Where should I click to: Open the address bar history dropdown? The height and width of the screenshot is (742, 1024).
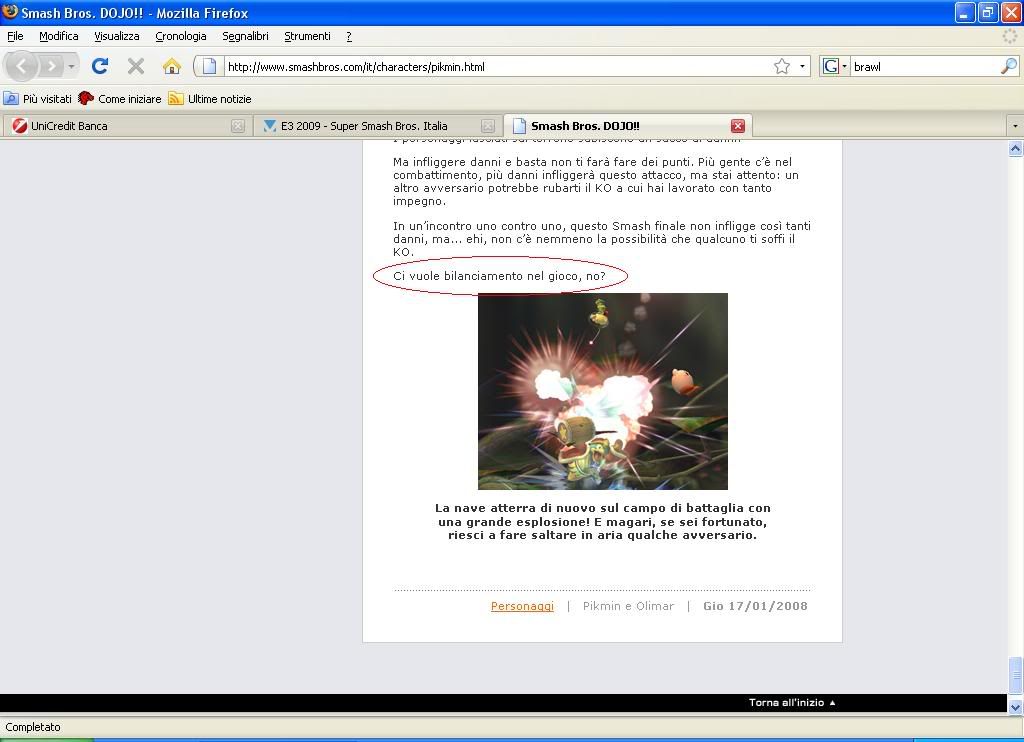click(803, 66)
